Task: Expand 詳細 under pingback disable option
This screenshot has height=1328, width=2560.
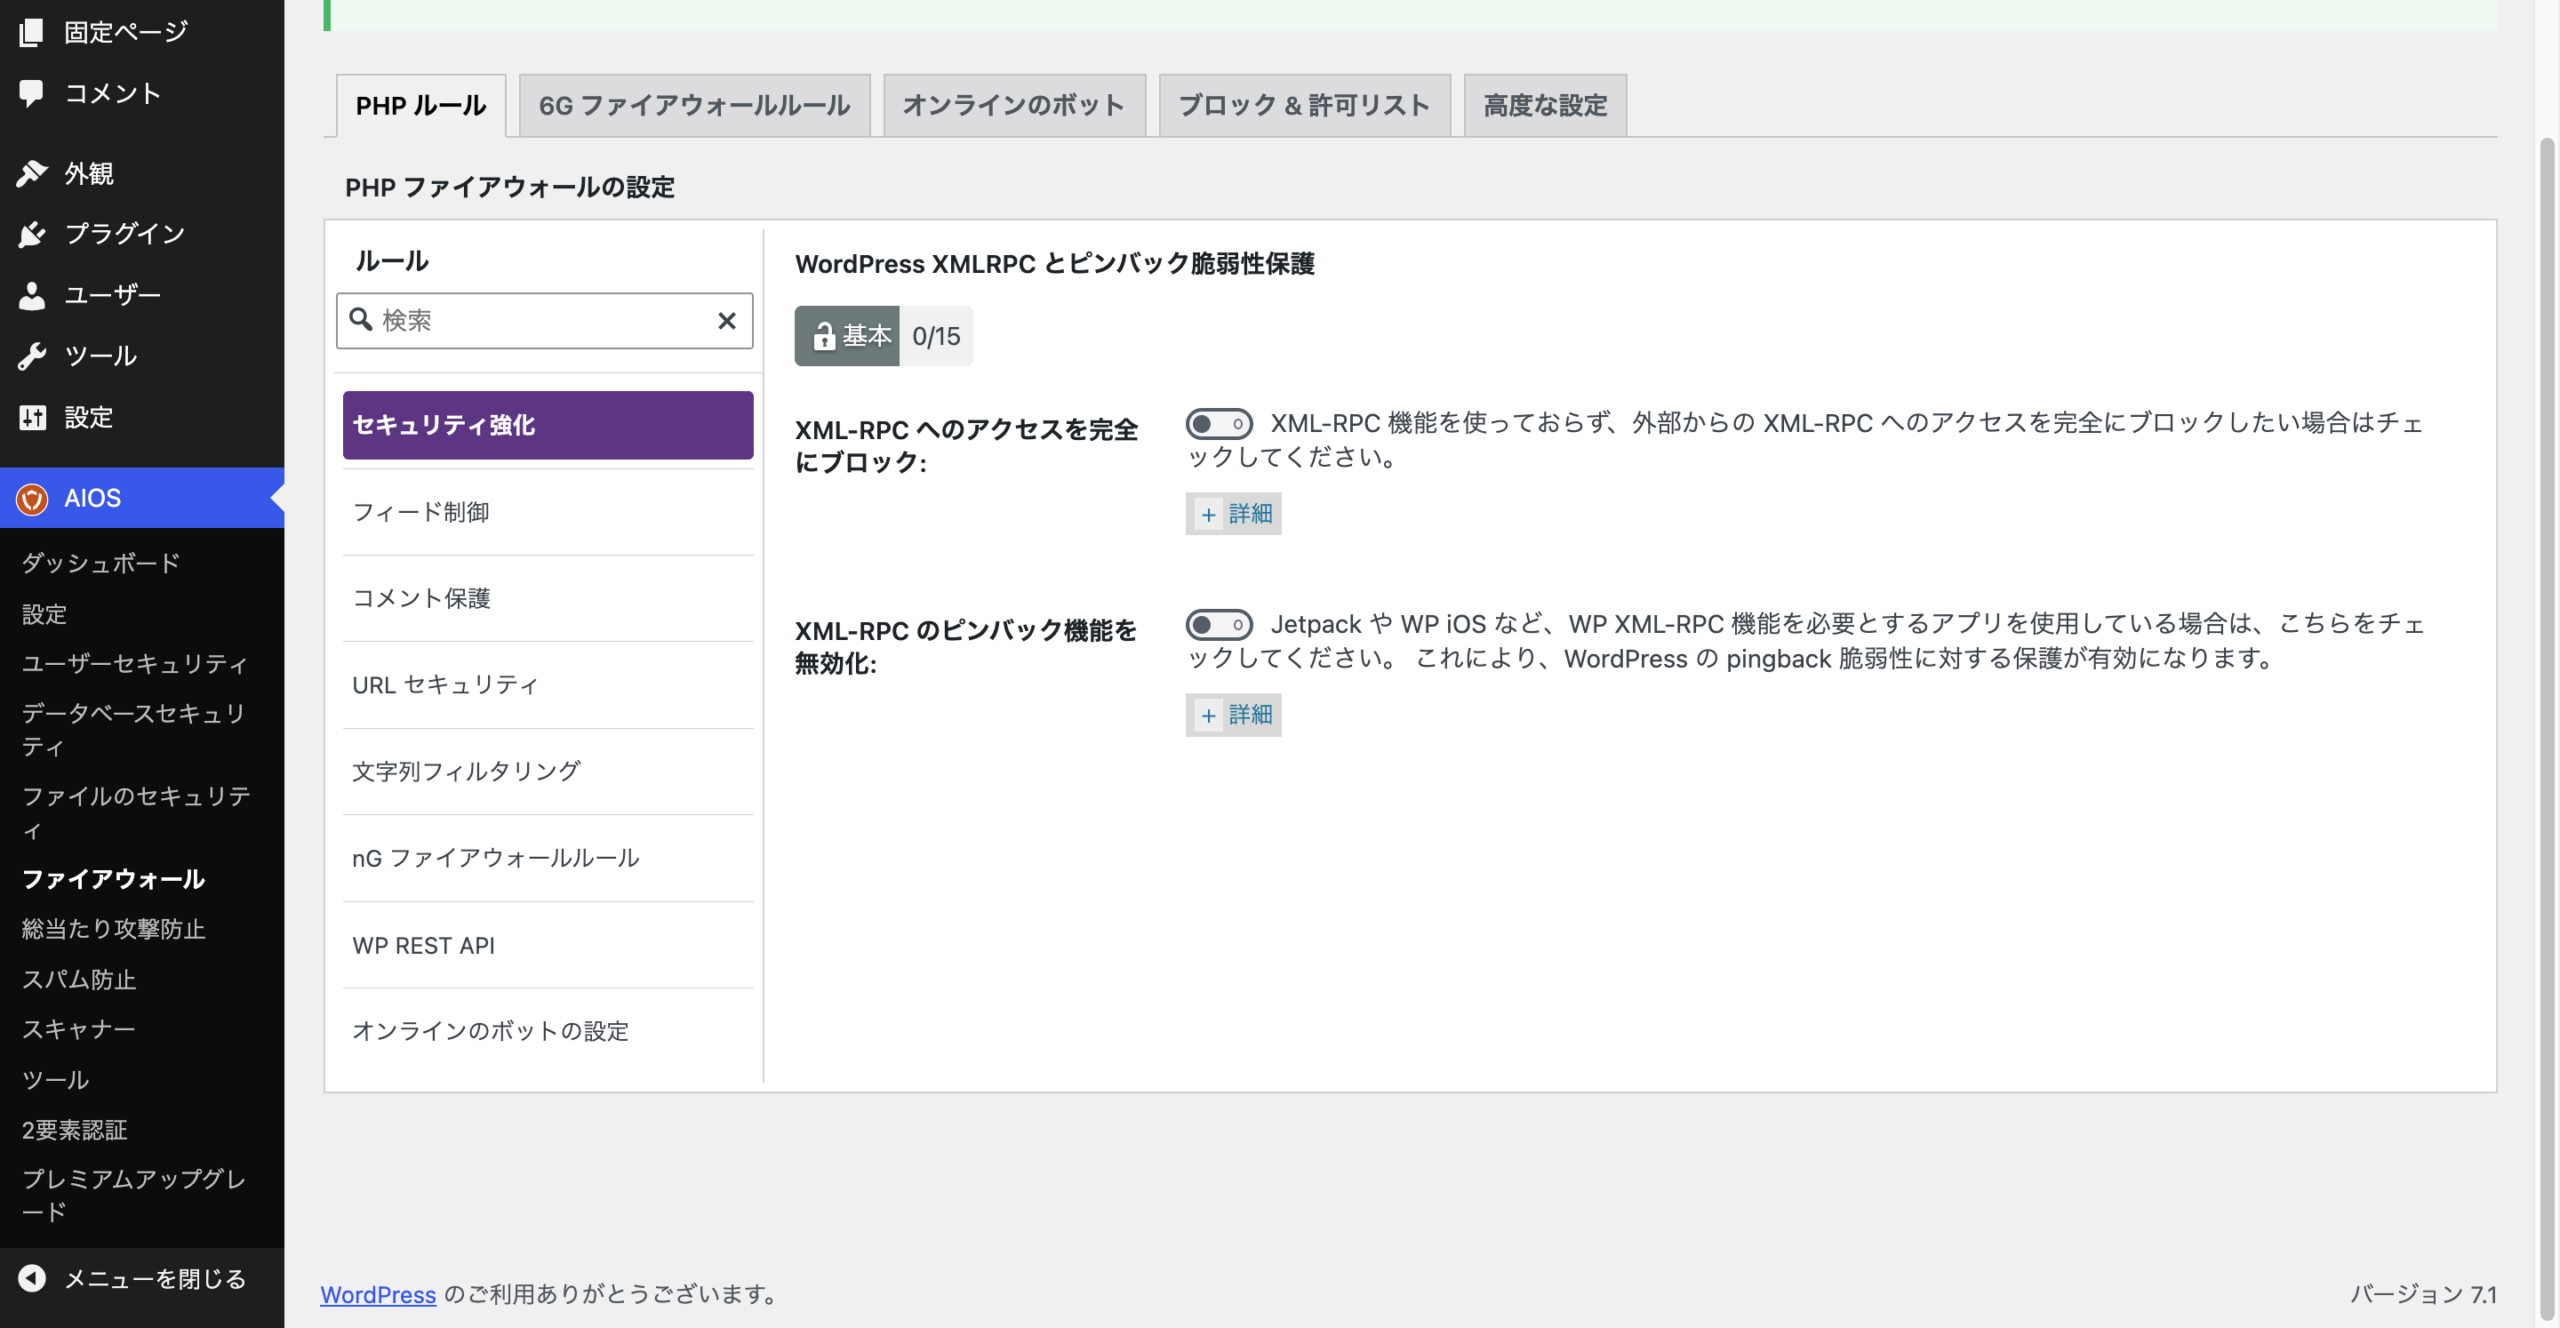Action: tap(1233, 714)
